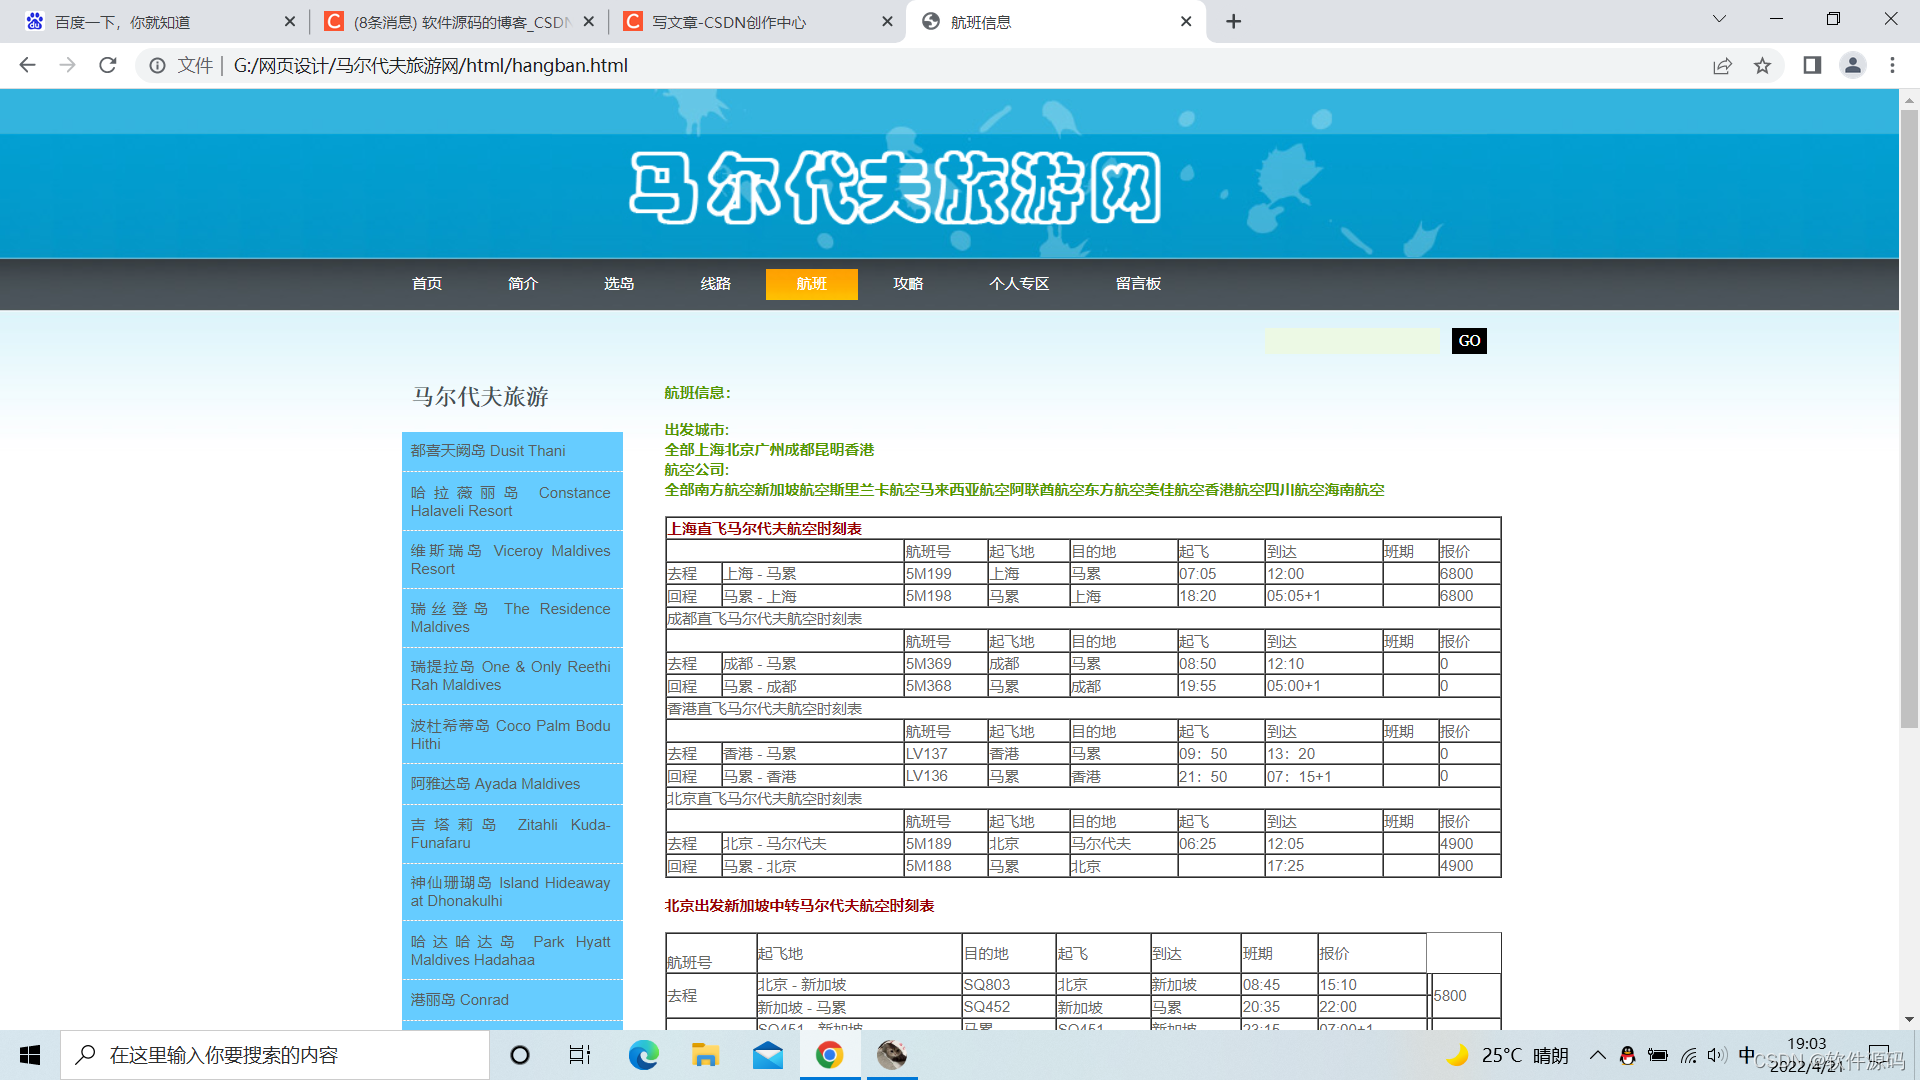Viewport: 1920px width, 1080px height.
Task: Open browser side panel icon
Action: pyautogui.click(x=1812, y=65)
